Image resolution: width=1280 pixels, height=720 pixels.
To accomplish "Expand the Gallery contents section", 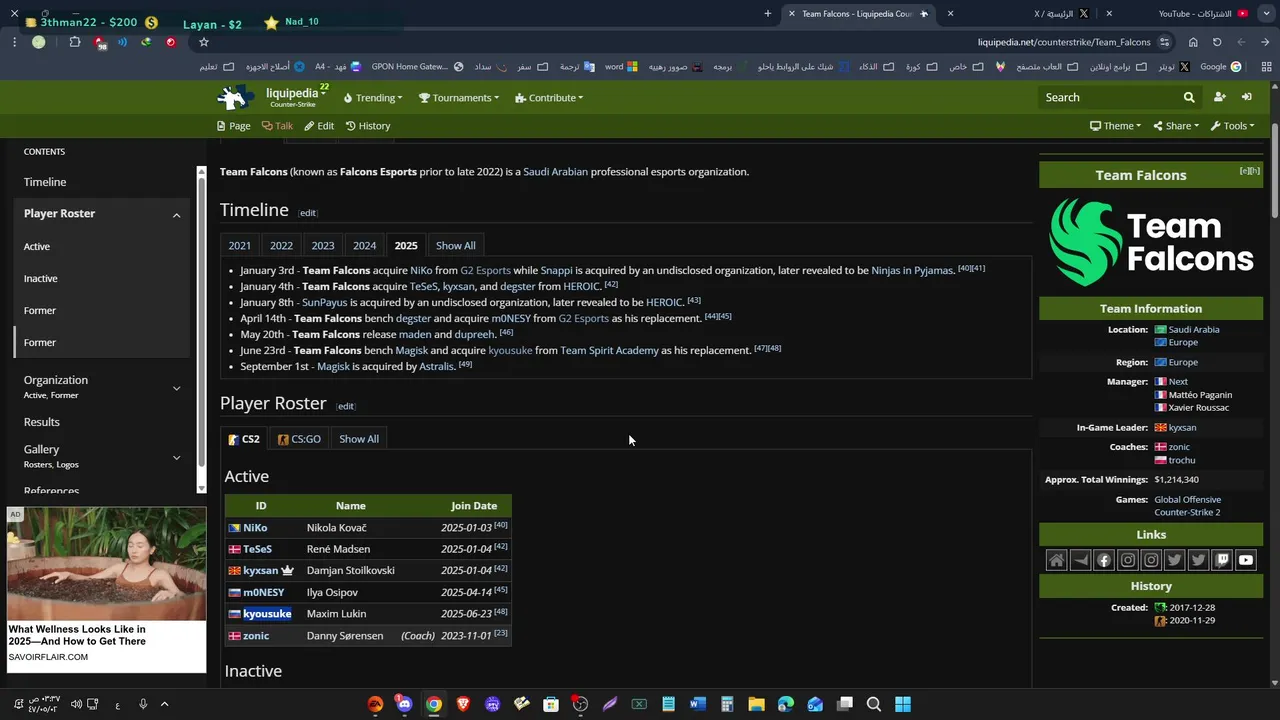I will point(177,457).
